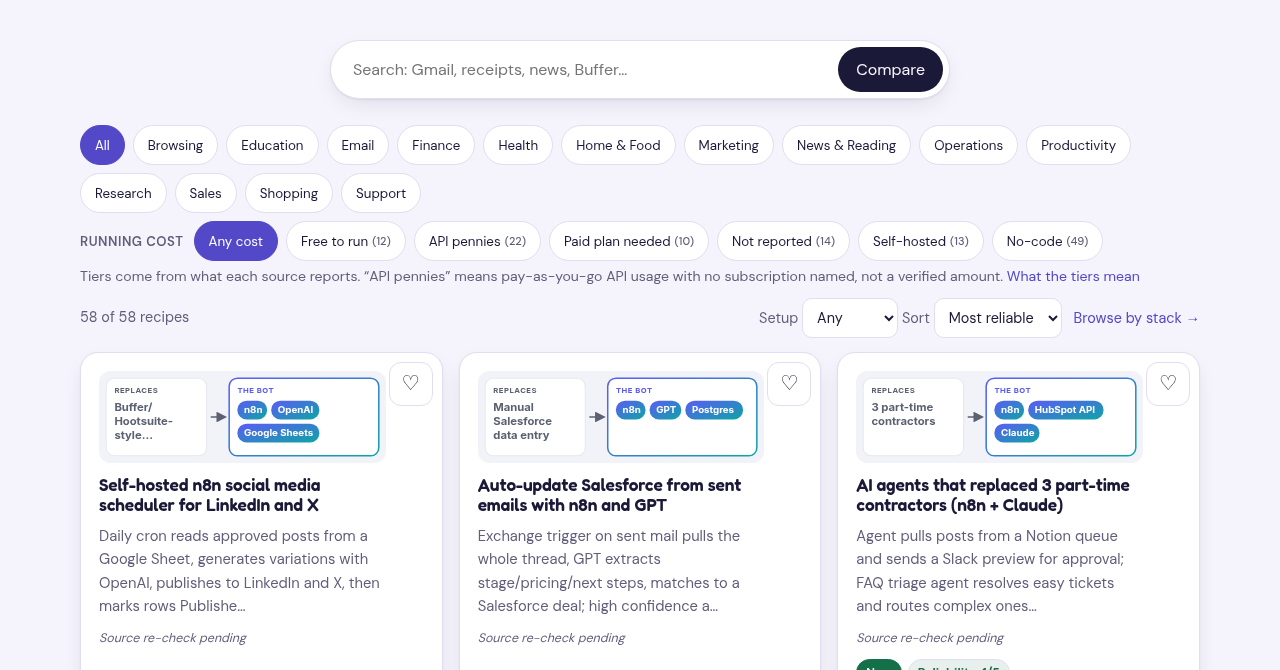
Task: Select the Any cost filter
Action: (236, 241)
